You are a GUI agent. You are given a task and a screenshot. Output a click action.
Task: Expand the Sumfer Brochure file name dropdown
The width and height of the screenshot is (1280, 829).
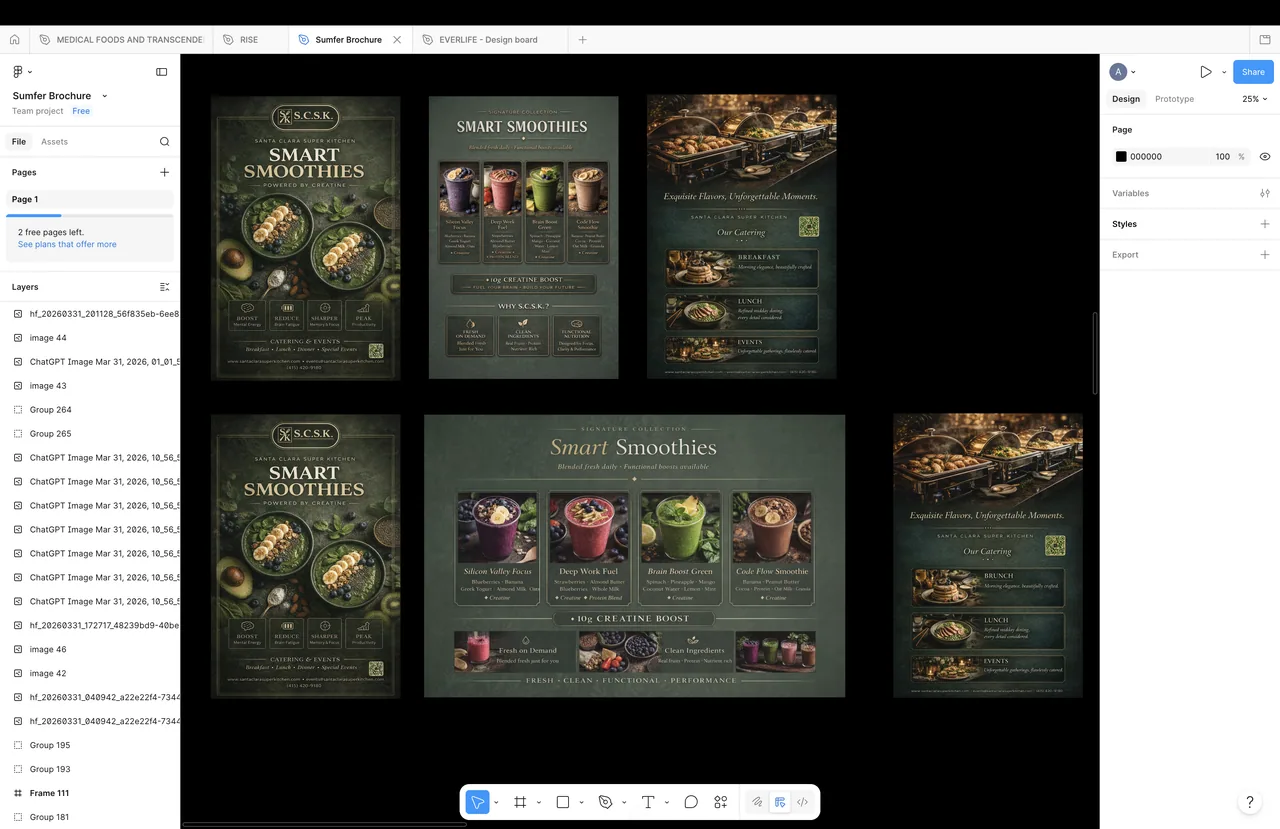coord(105,96)
